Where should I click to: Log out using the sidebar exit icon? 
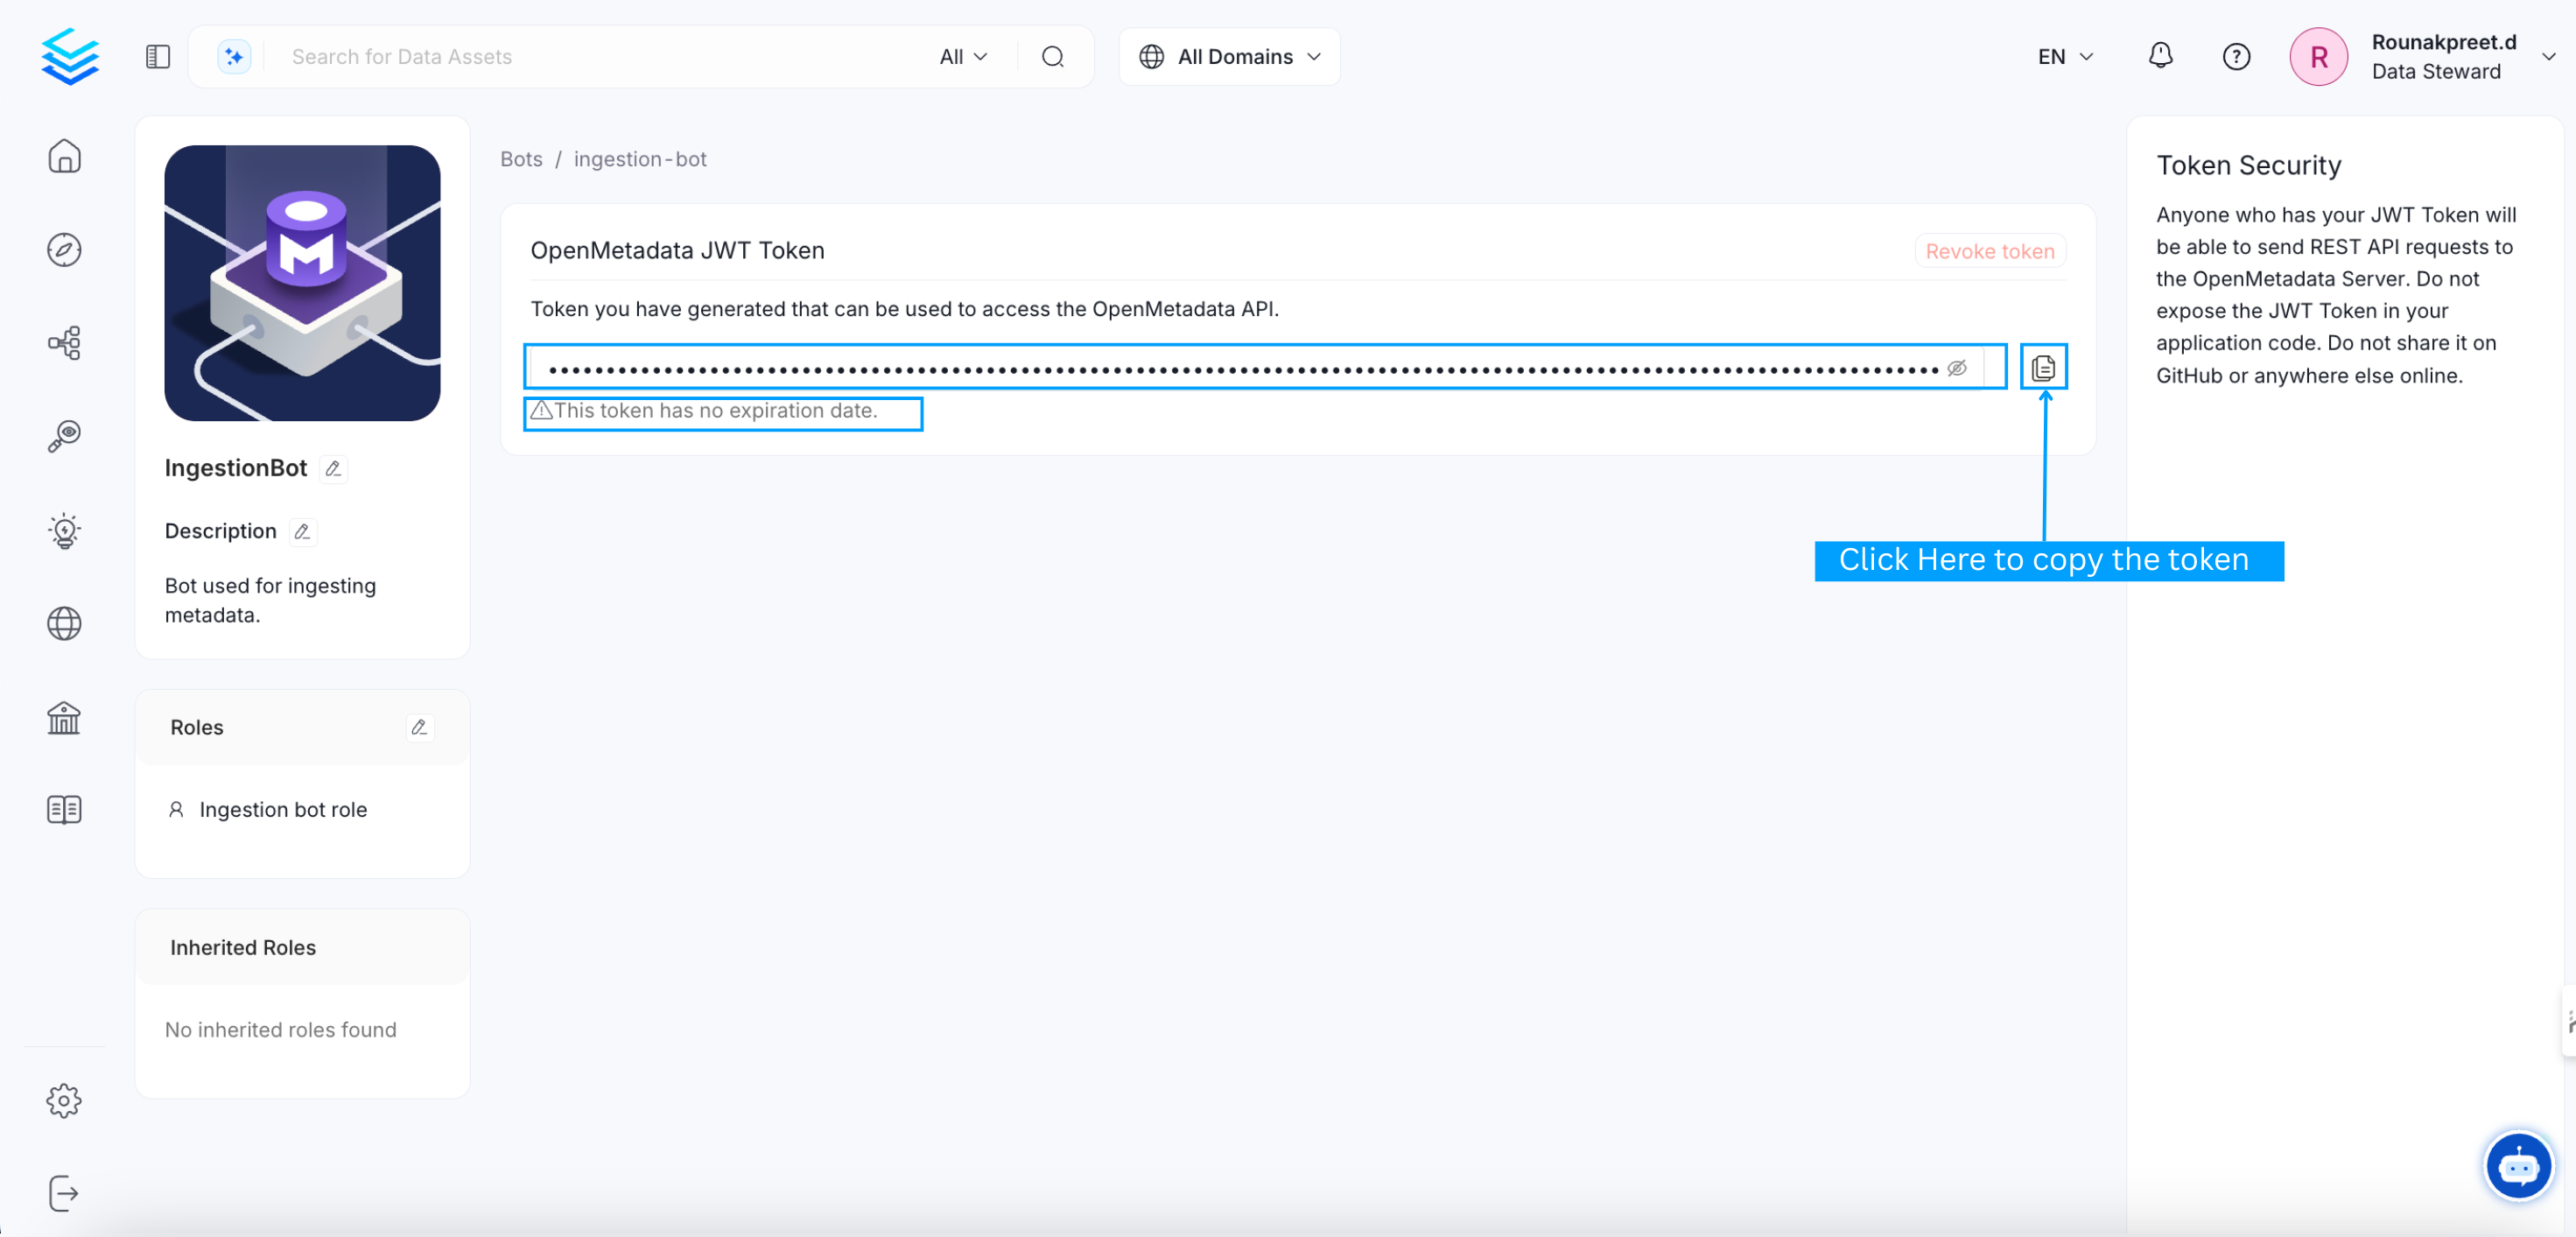(64, 1192)
